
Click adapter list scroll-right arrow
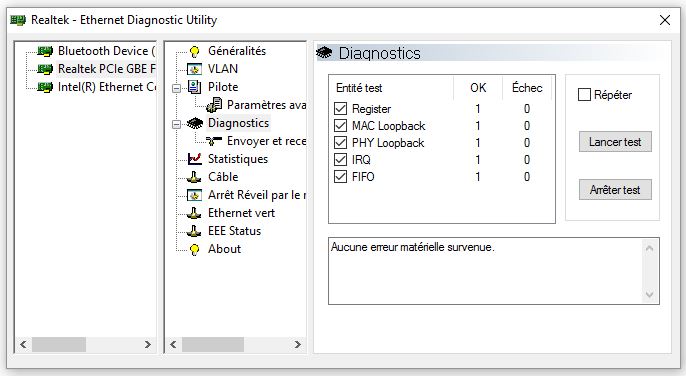pyautogui.click(x=148, y=344)
